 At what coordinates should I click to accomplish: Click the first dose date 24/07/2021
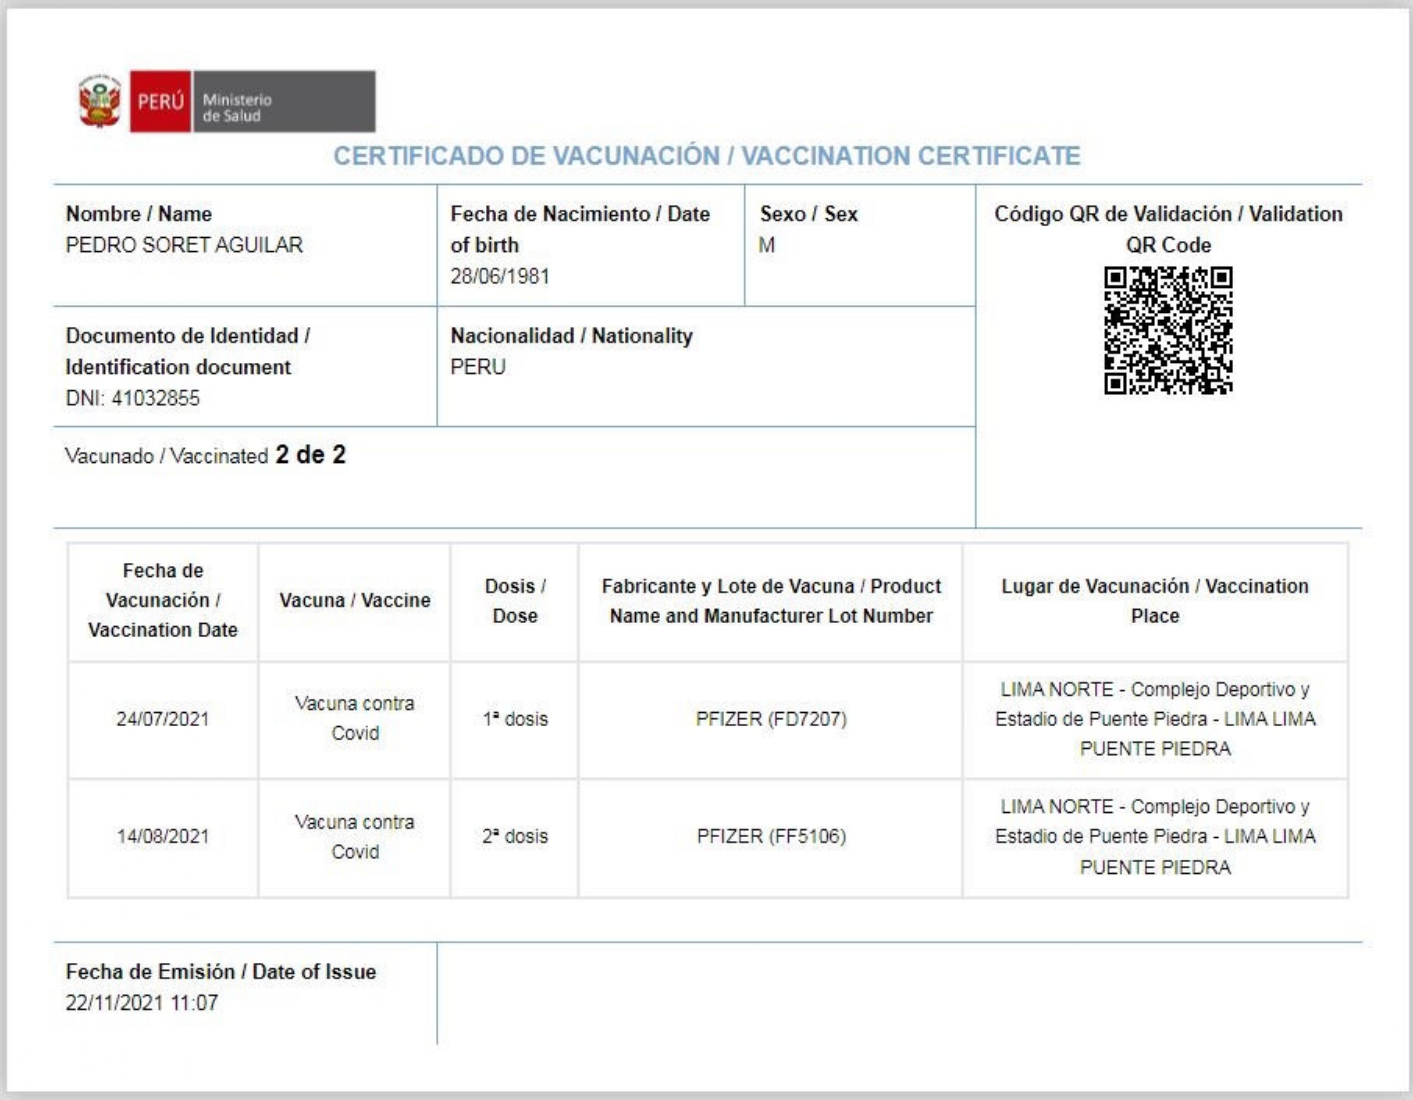click(163, 719)
